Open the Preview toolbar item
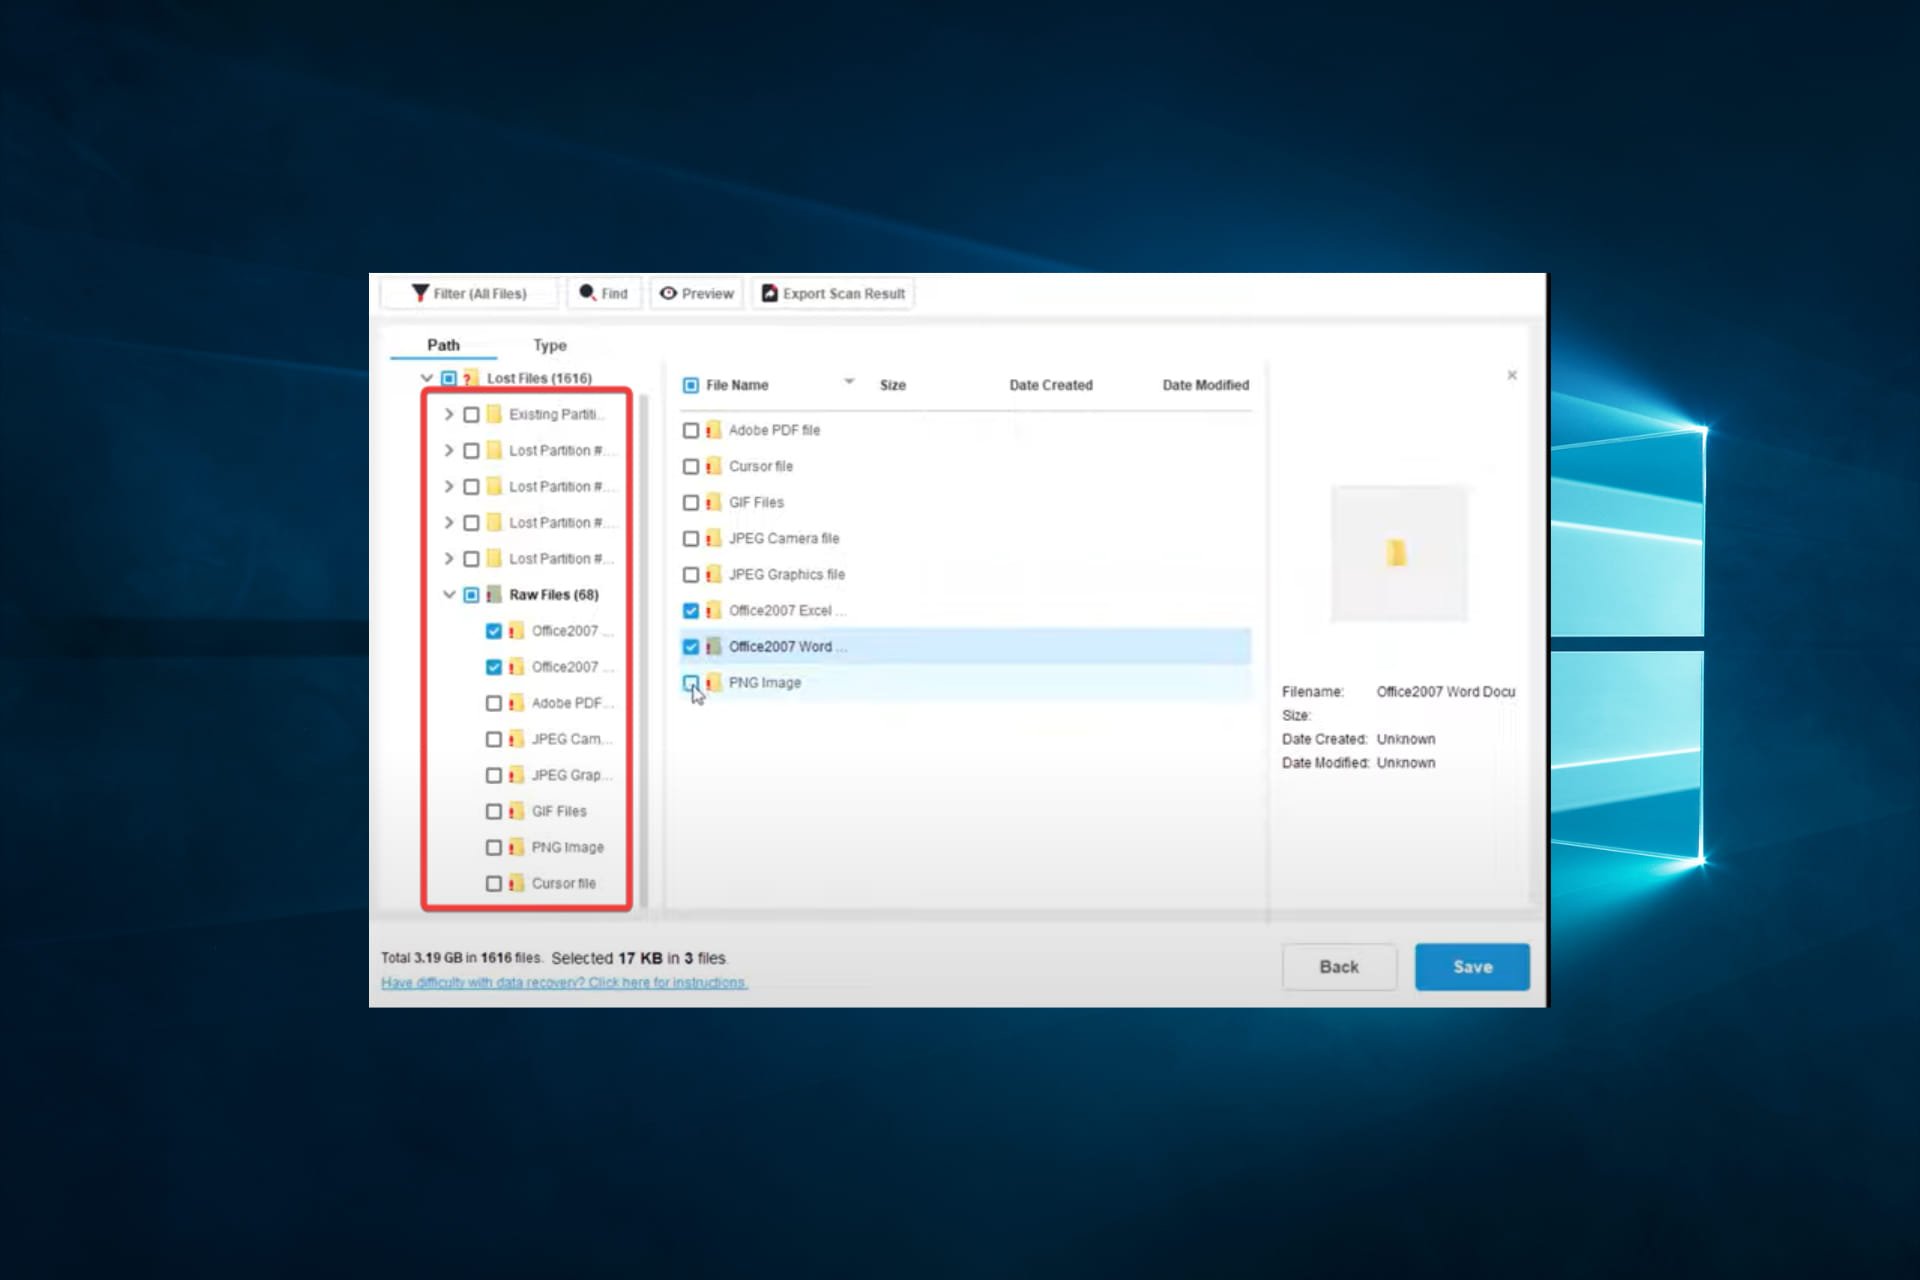1920x1280 pixels. coord(697,293)
